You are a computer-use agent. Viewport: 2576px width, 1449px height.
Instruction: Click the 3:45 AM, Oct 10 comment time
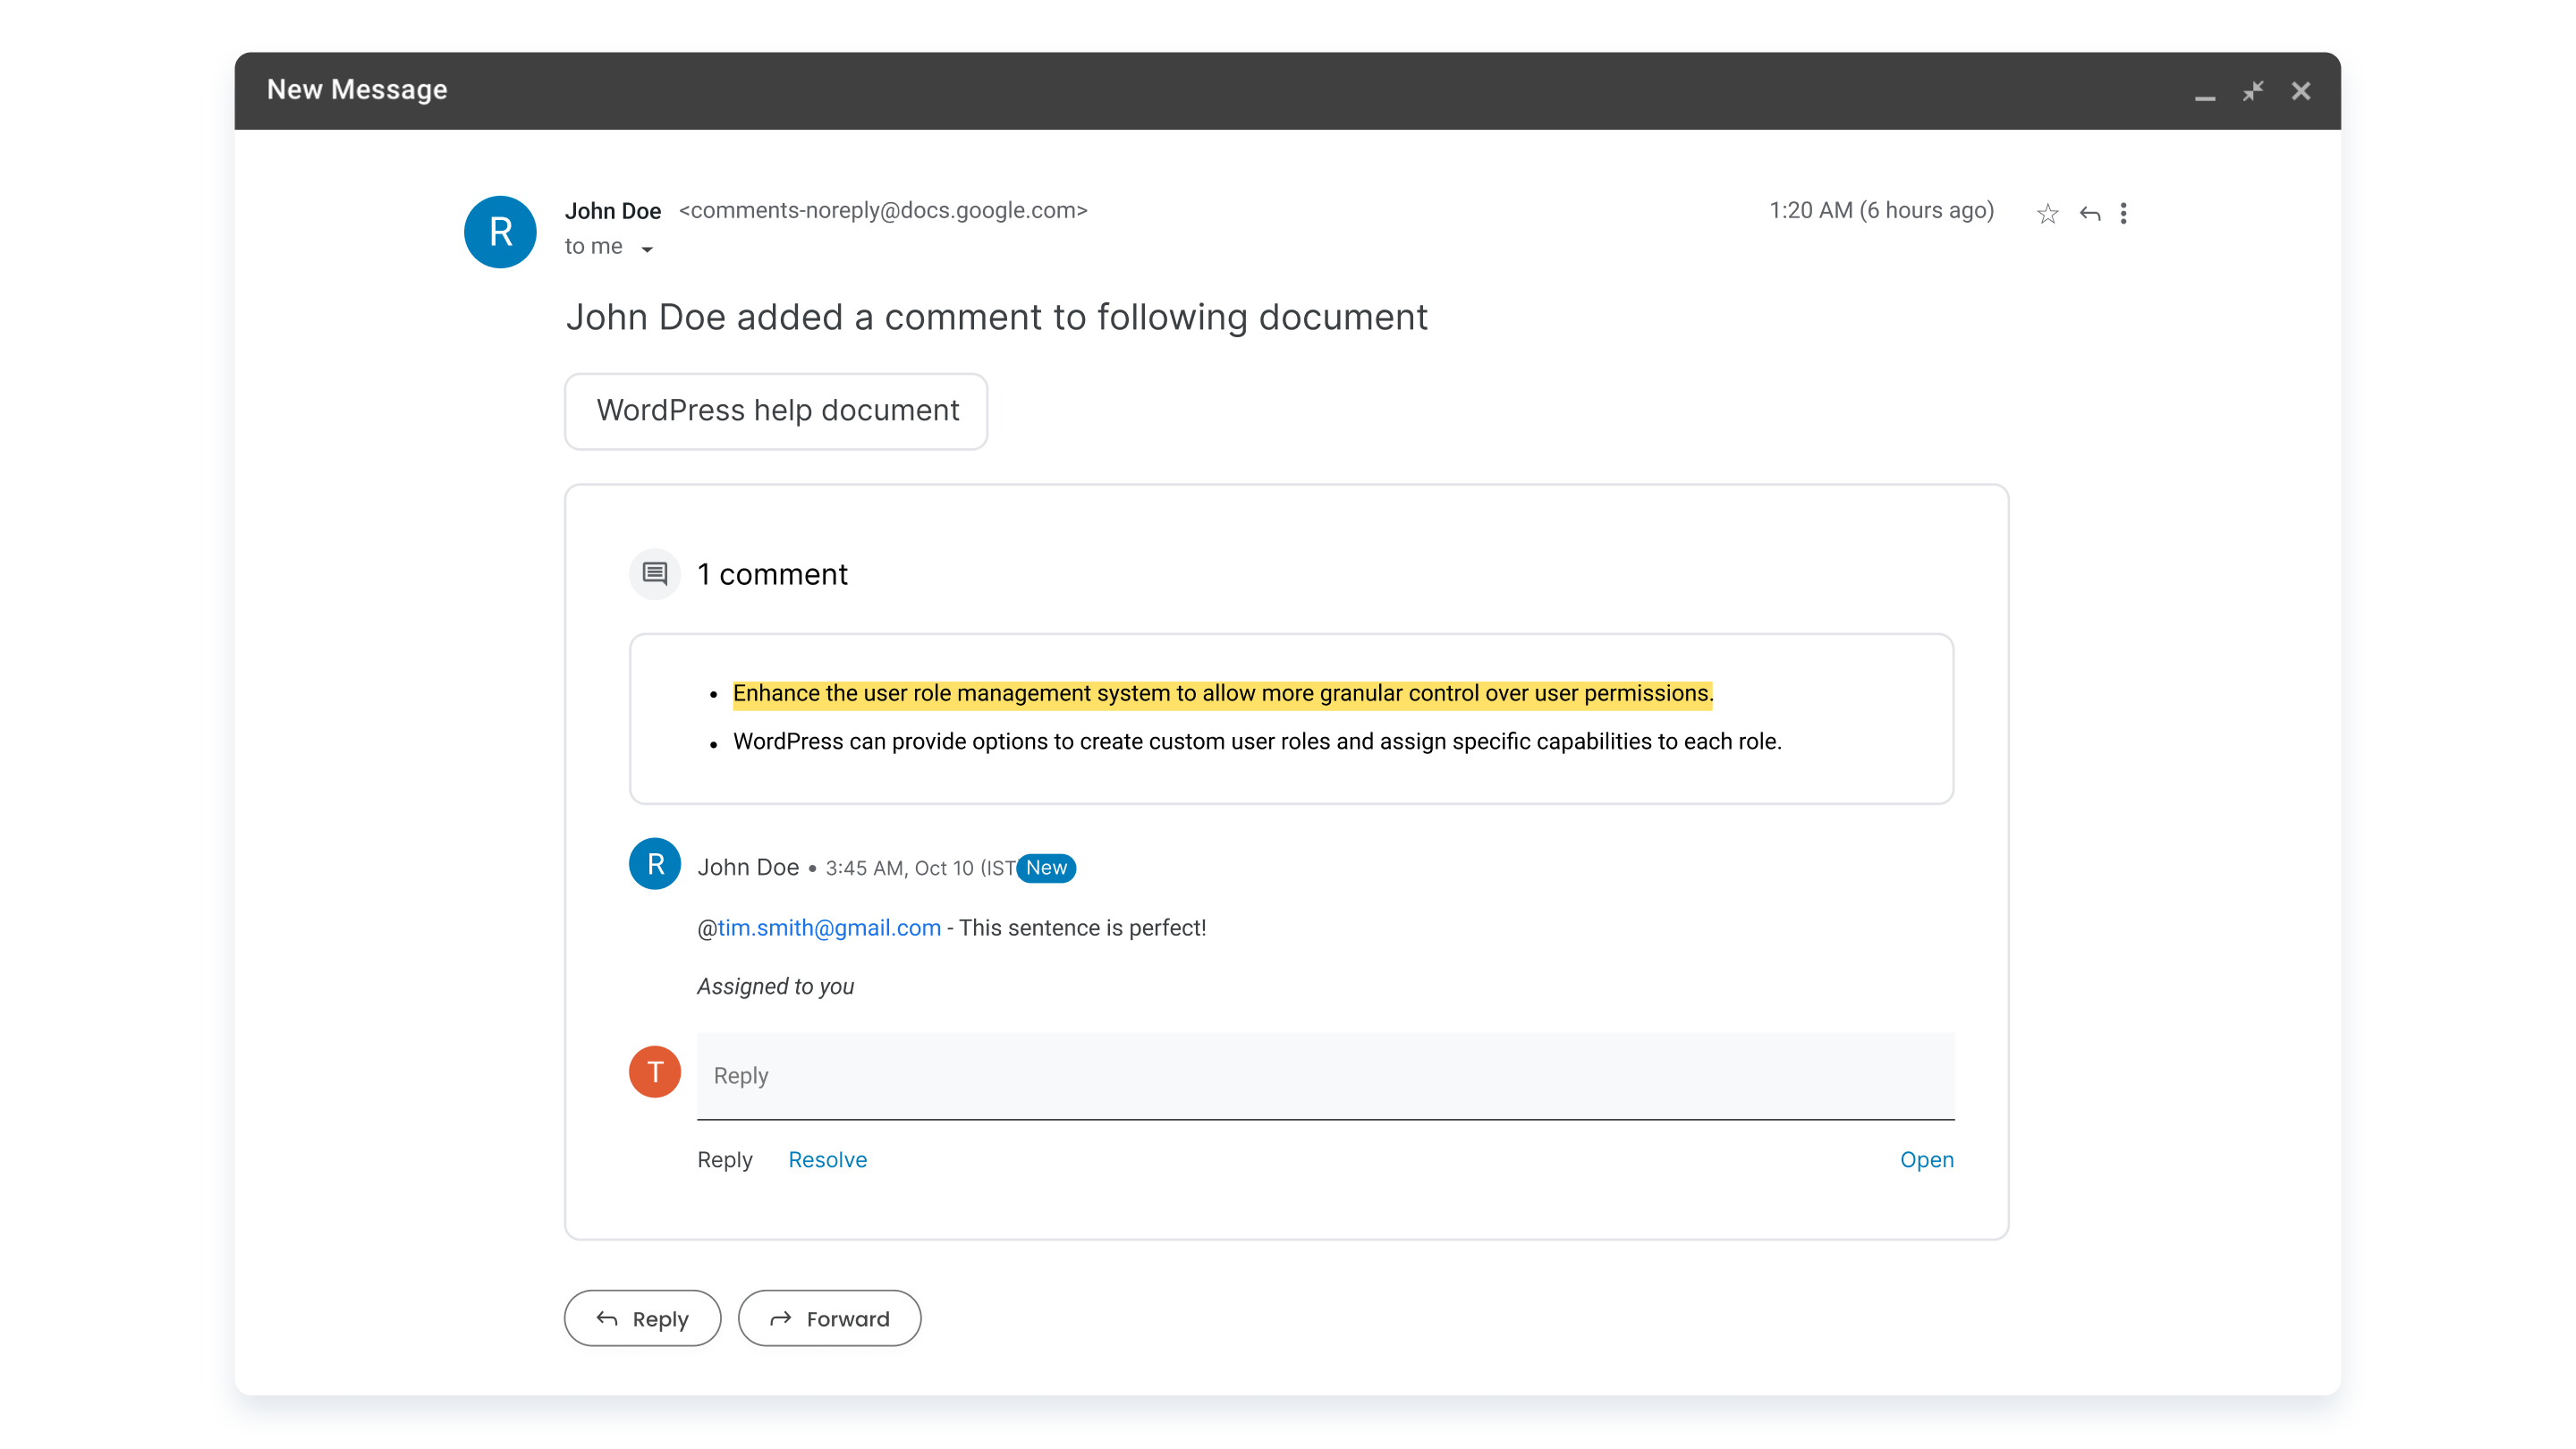pos(919,869)
